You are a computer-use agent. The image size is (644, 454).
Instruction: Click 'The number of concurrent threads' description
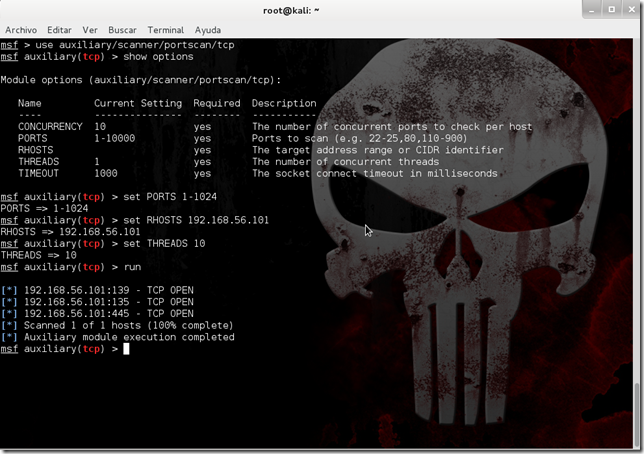click(x=345, y=161)
